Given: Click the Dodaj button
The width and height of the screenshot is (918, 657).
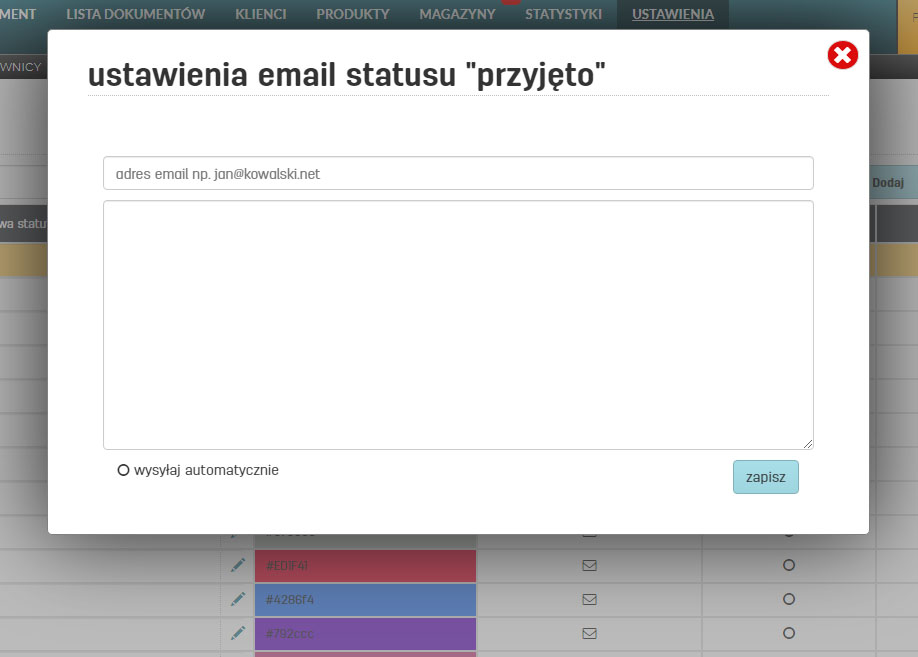Looking at the screenshot, I should coord(889,182).
